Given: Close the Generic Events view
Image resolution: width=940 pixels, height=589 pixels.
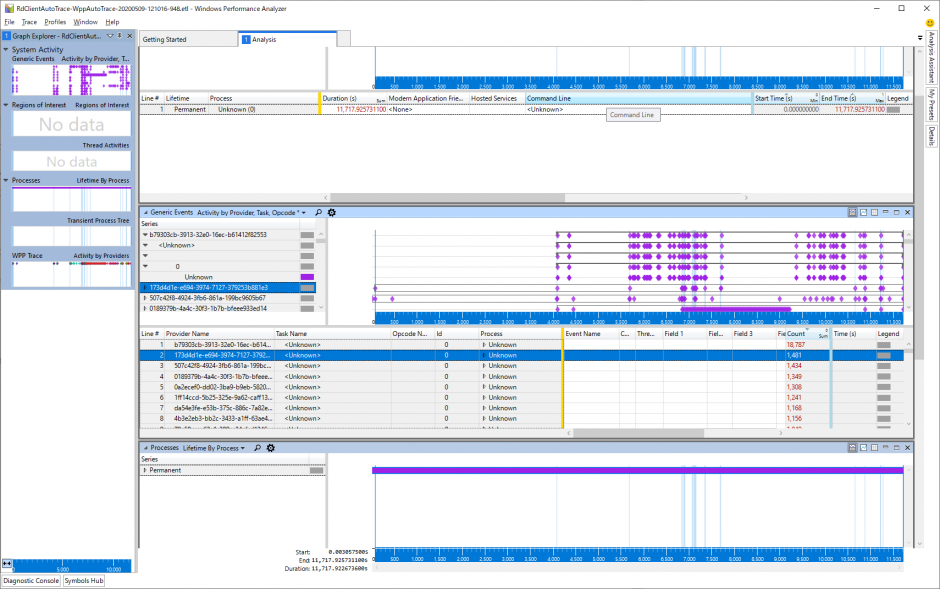Looking at the screenshot, I should pyautogui.click(x=907, y=212).
